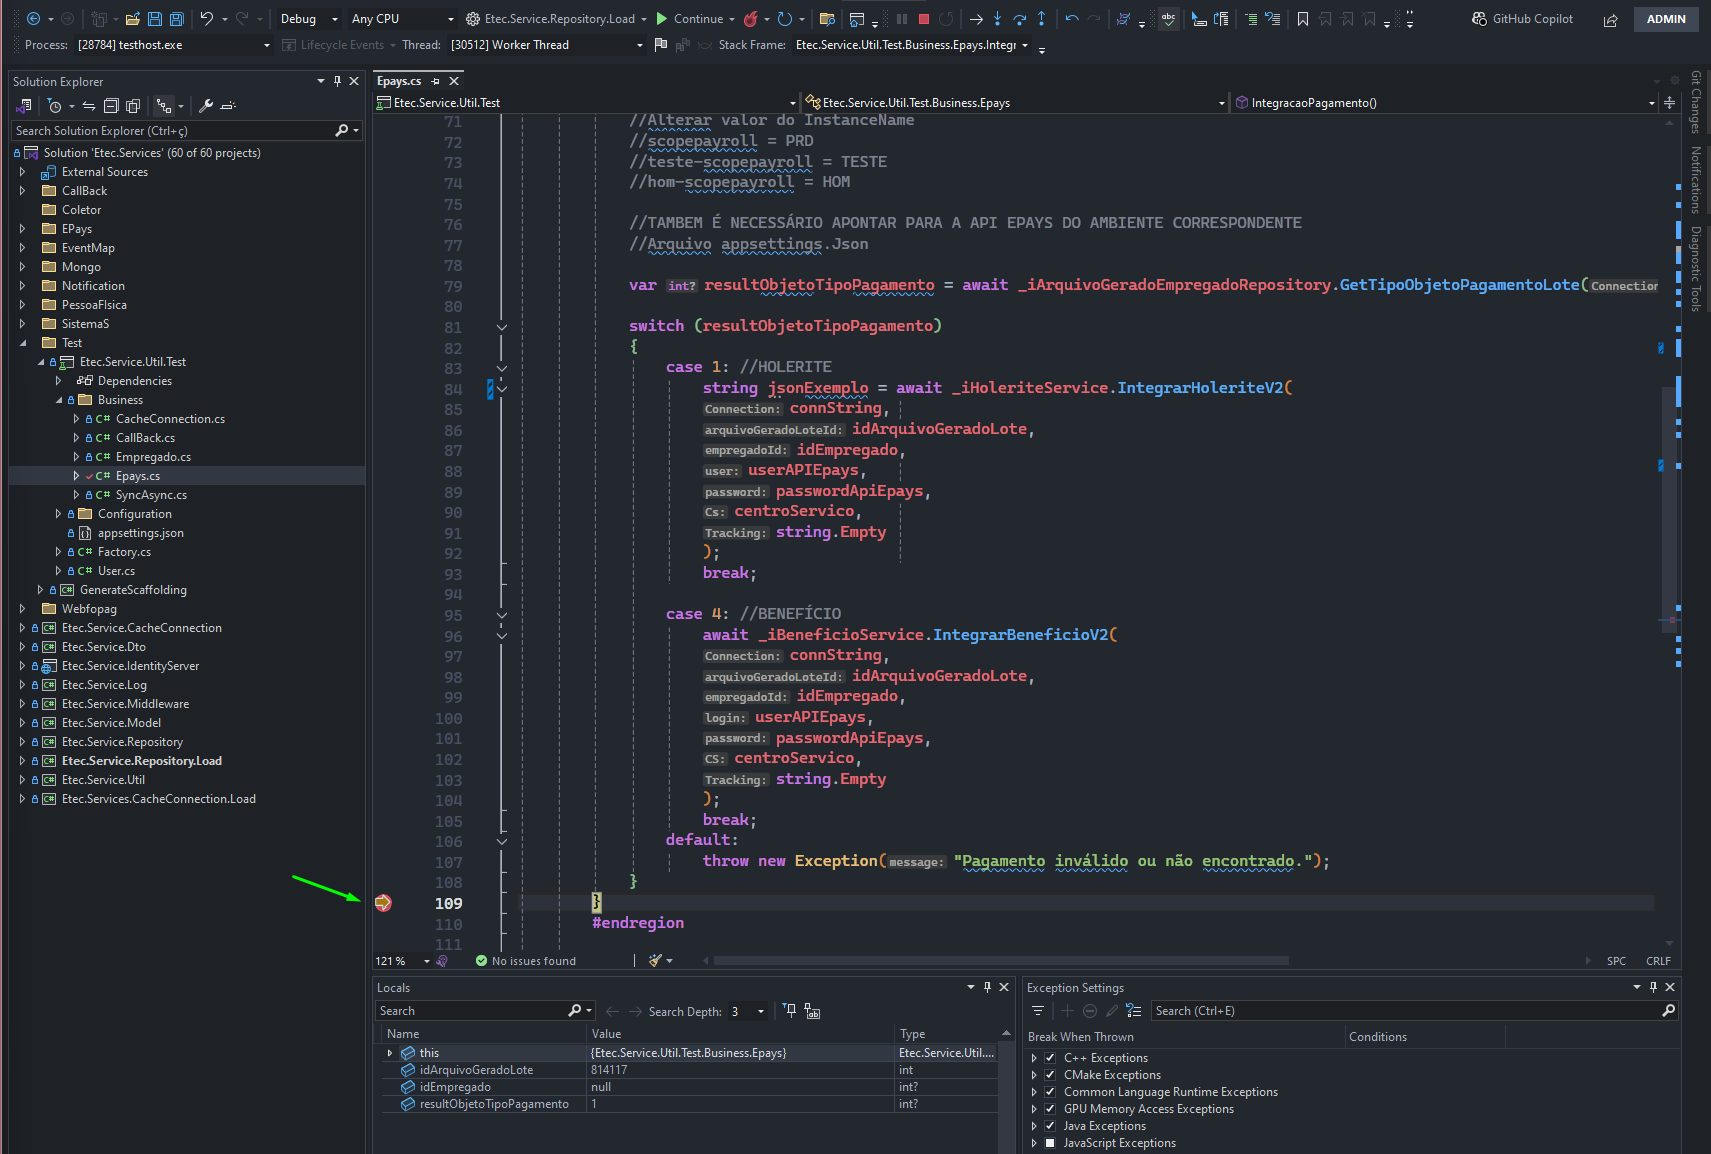Screen dimensions: 1711x1154
Task: Open GitHub Copilot
Action: 1523,19
